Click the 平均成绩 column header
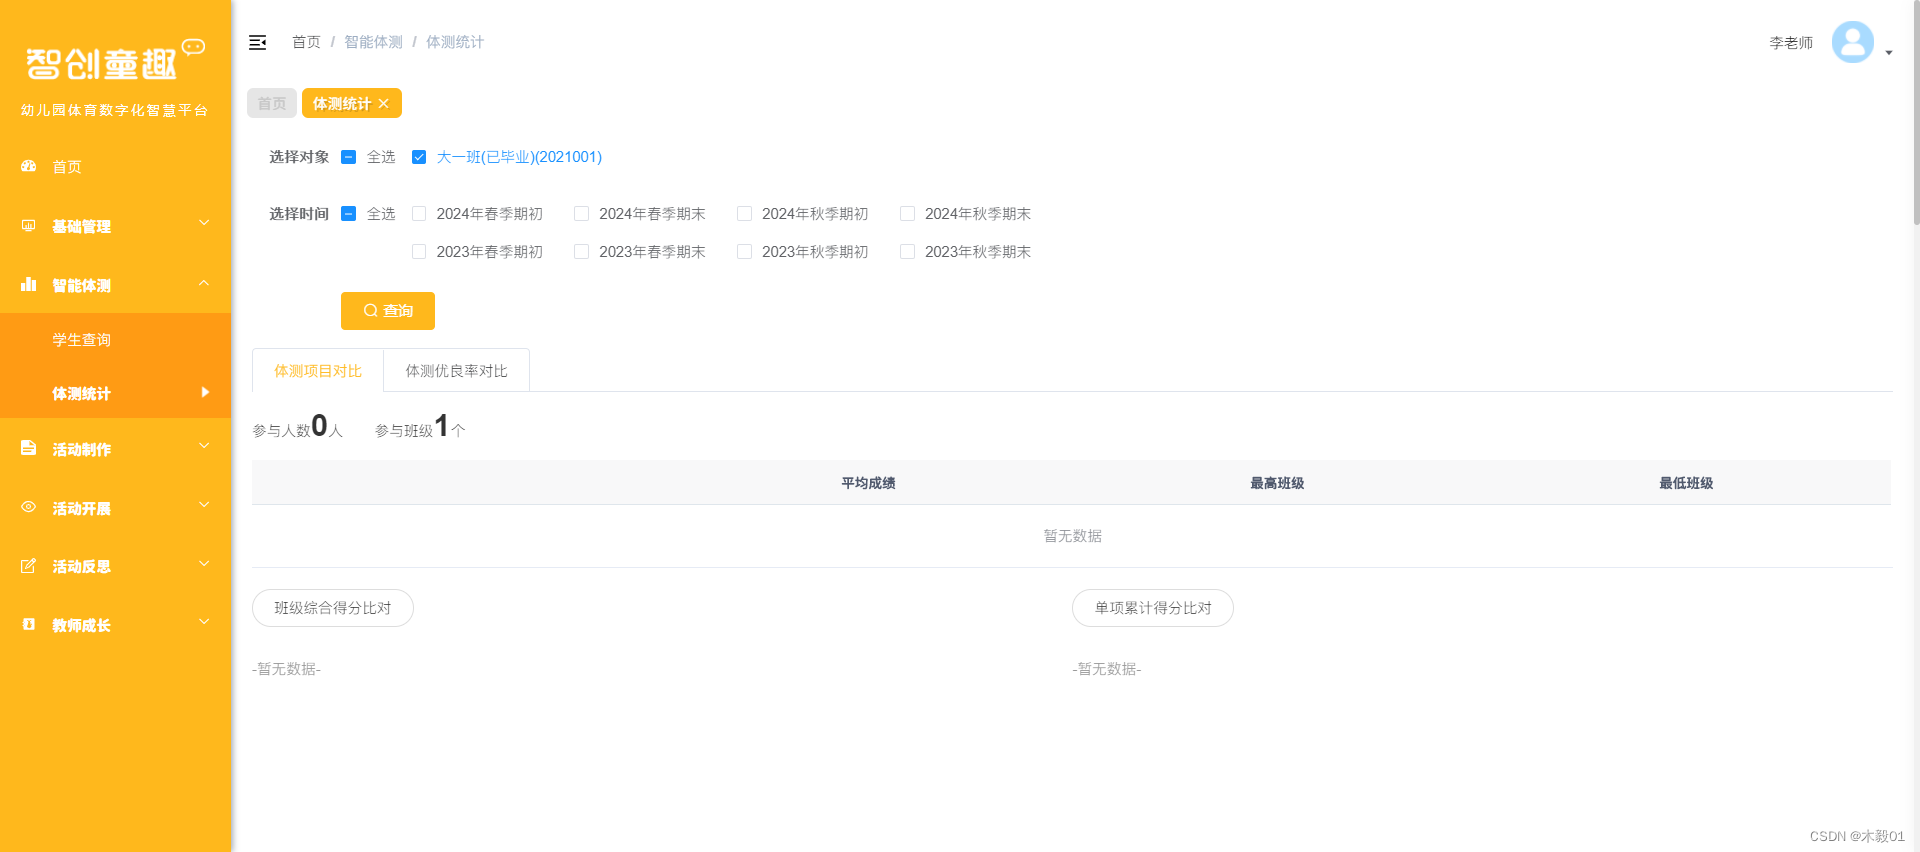The width and height of the screenshot is (1920, 852). pos(868,483)
